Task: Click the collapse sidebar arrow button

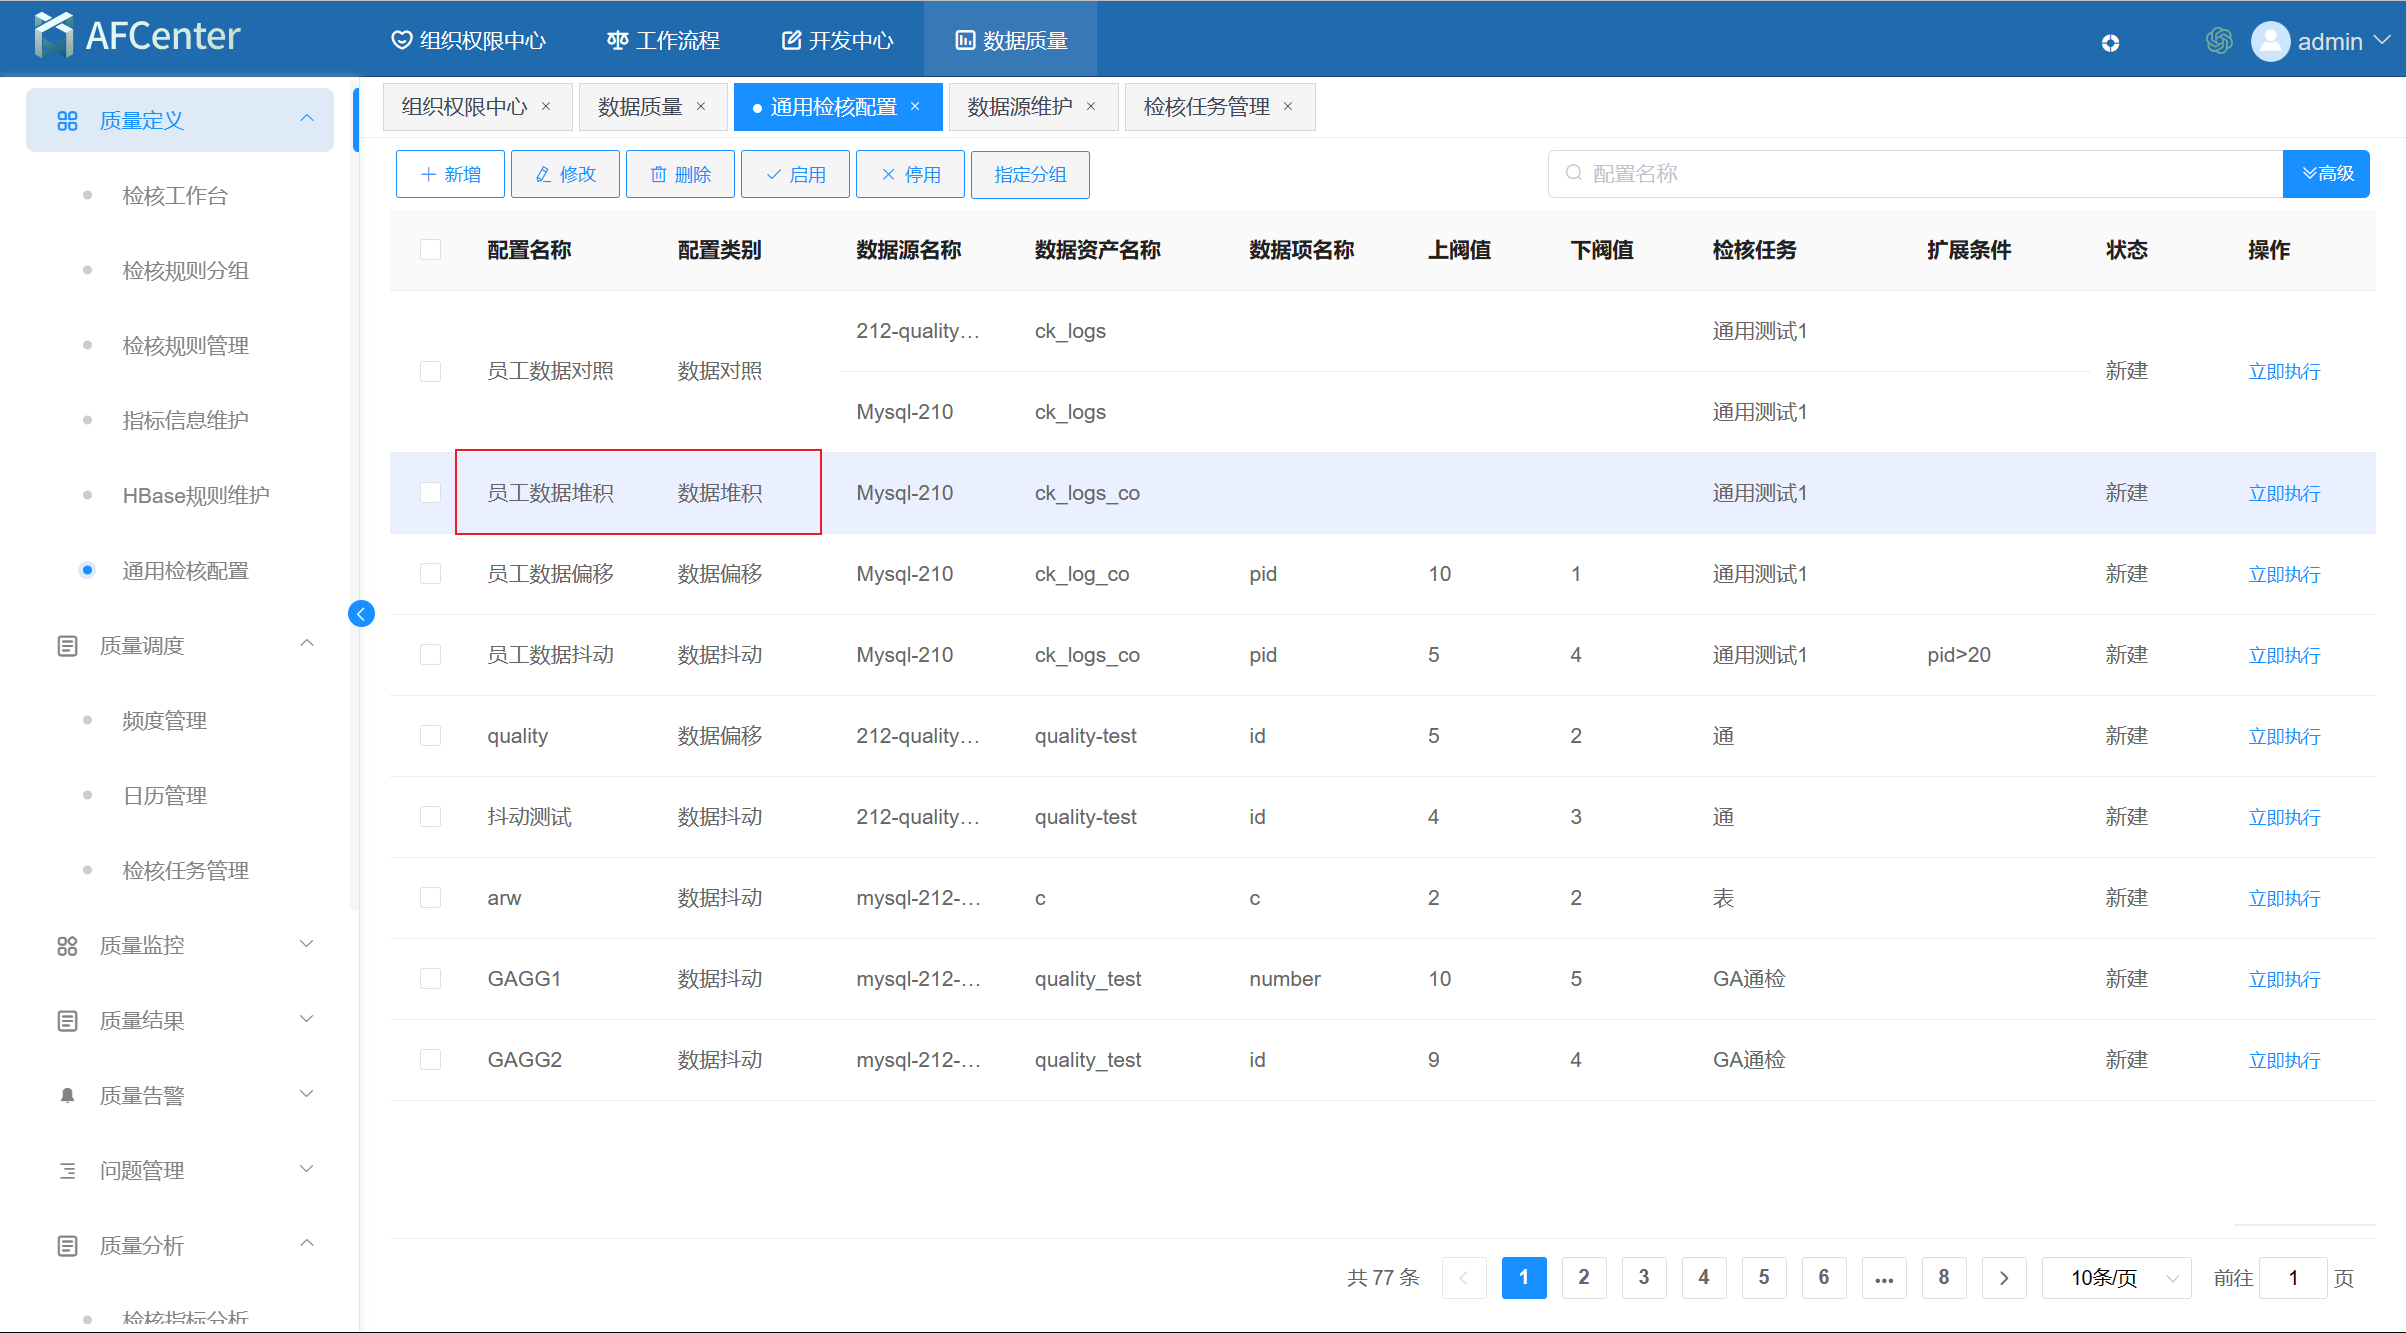Action: (361, 614)
